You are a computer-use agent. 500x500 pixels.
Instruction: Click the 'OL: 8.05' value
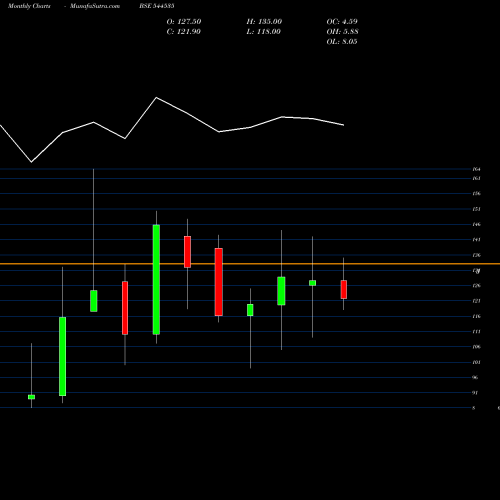click(342, 42)
